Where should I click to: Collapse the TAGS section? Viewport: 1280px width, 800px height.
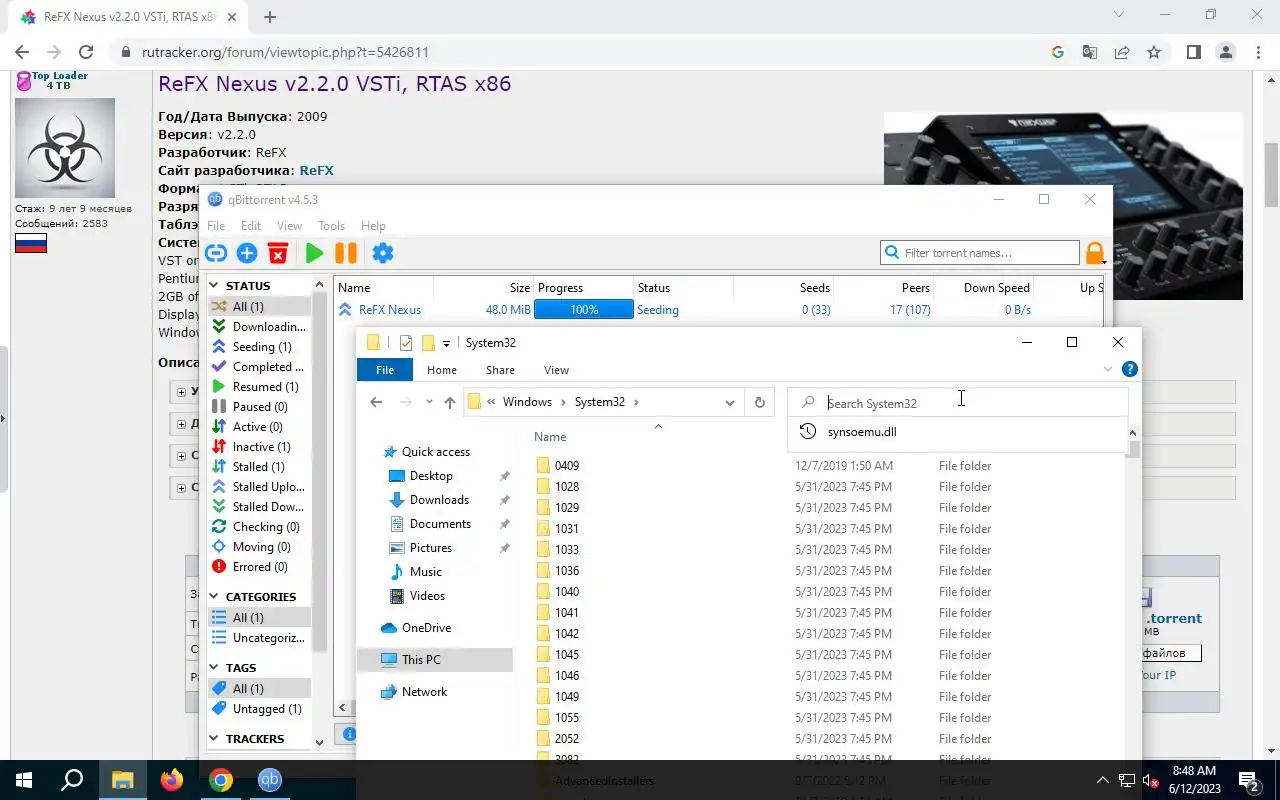pyautogui.click(x=213, y=668)
